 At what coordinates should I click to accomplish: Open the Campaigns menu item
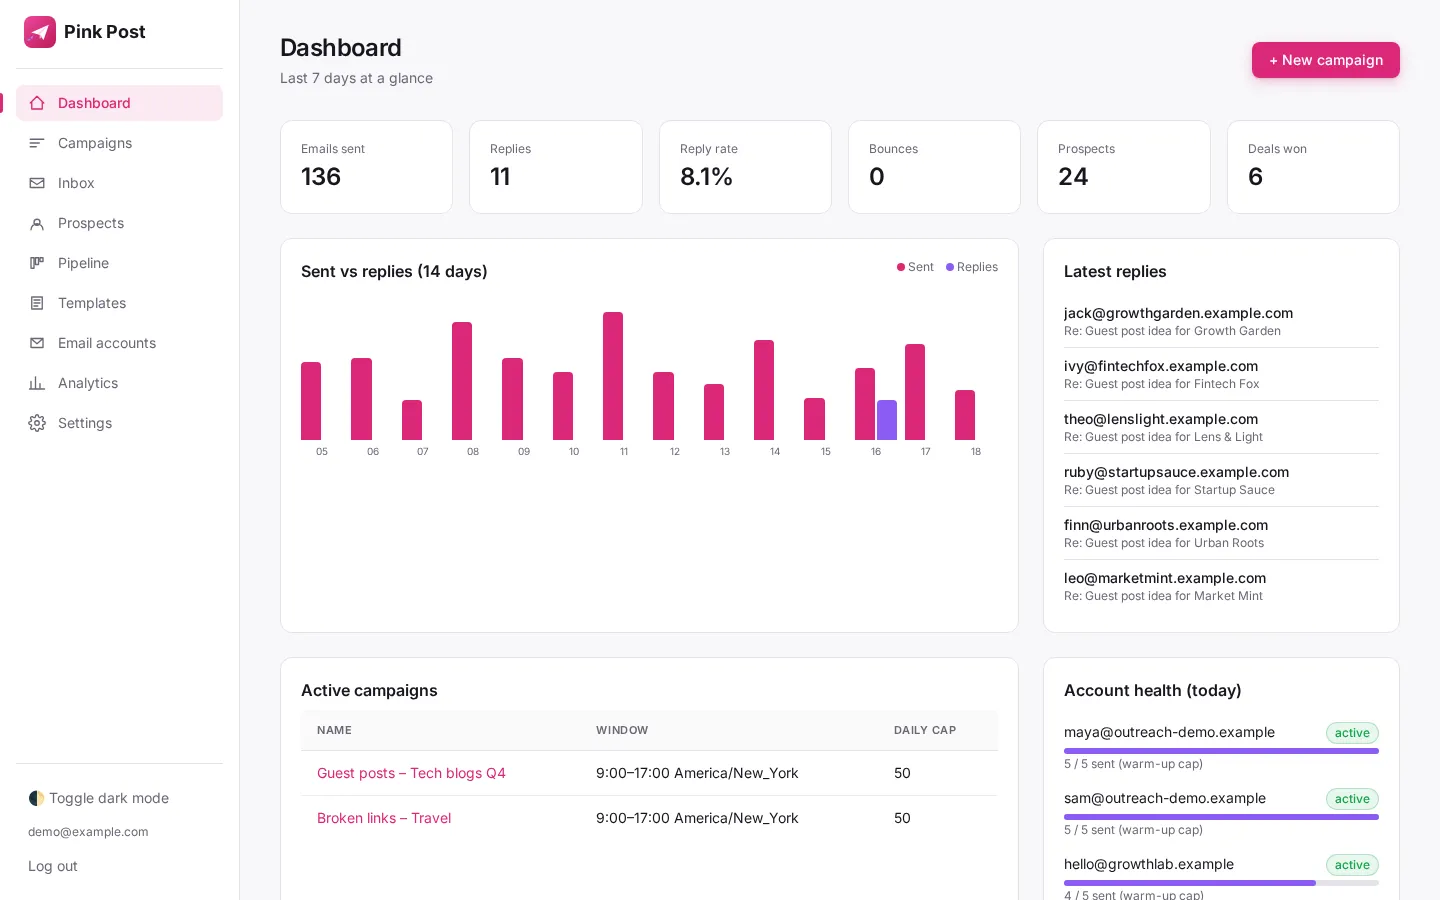tap(119, 143)
